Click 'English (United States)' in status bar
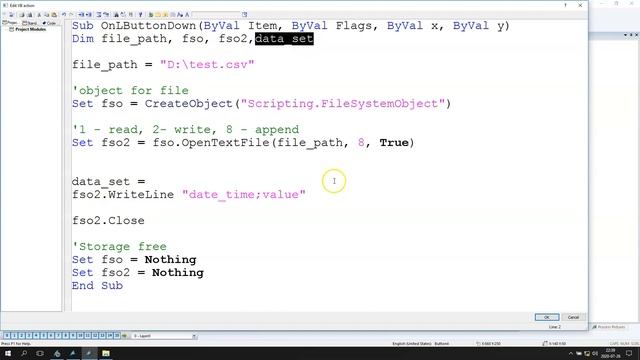 [411, 344]
